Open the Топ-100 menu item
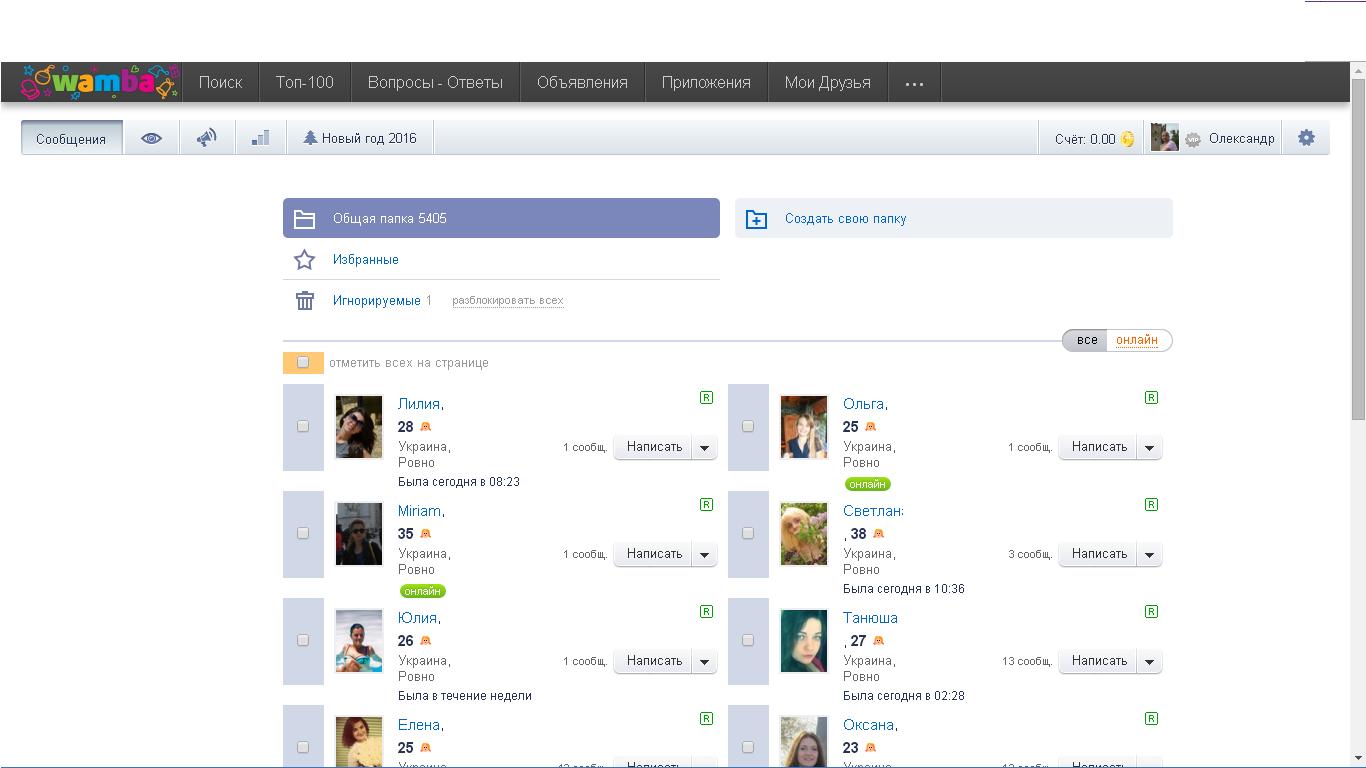The width and height of the screenshot is (1366, 768). coord(304,83)
